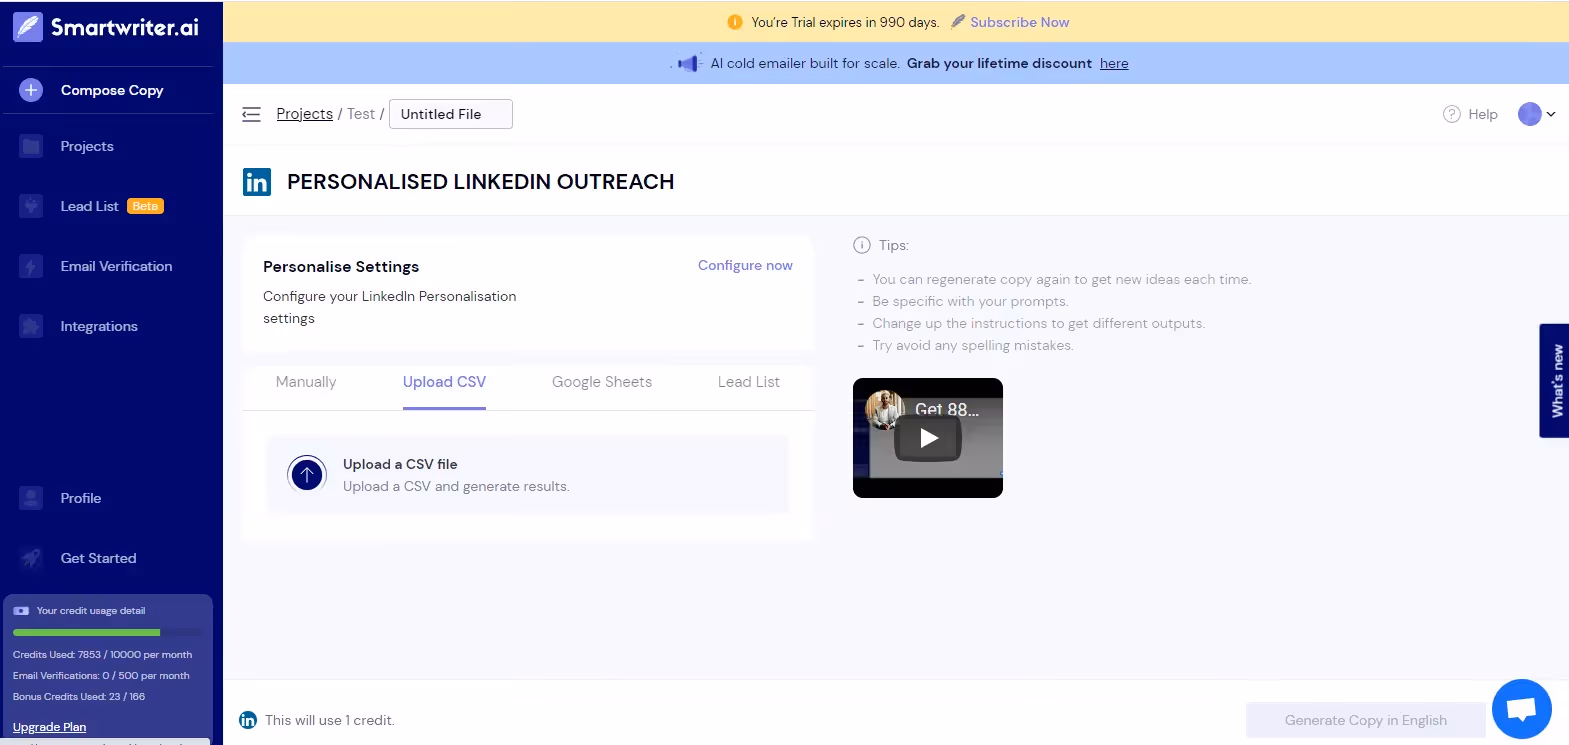Click the Lead List sidebar icon

(31, 206)
